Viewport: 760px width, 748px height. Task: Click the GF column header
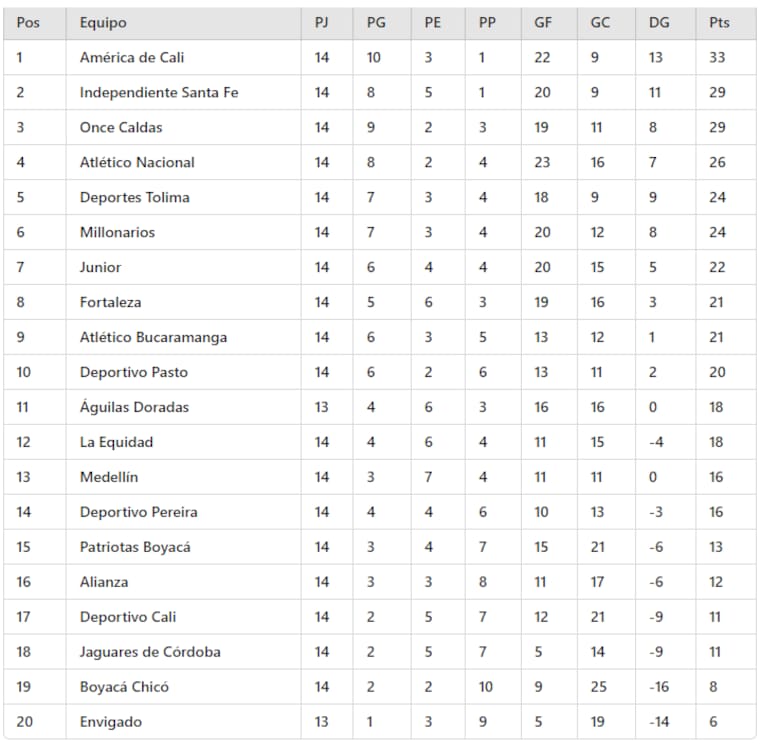pyautogui.click(x=543, y=23)
